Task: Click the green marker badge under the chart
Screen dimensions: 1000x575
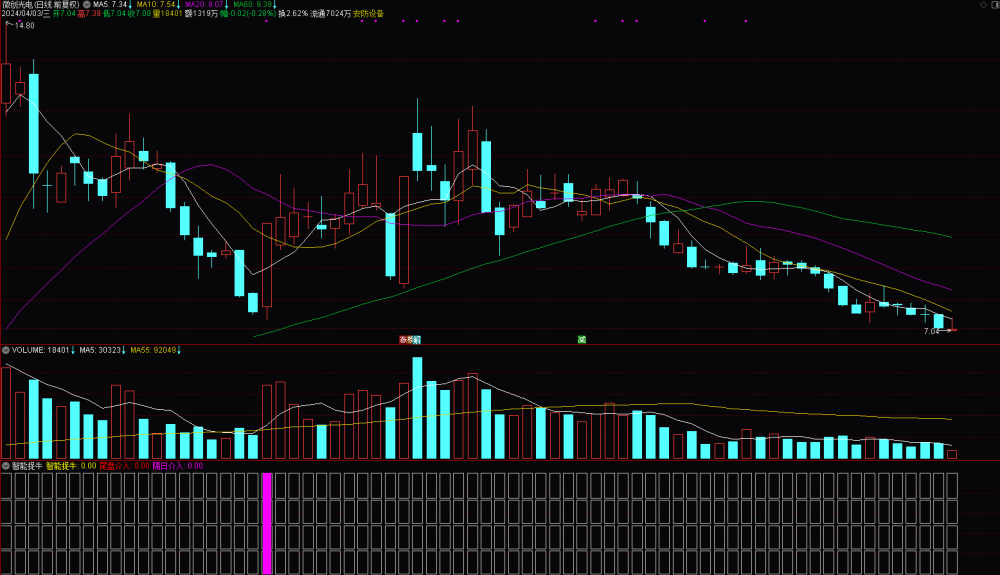Action: tap(582, 340)
